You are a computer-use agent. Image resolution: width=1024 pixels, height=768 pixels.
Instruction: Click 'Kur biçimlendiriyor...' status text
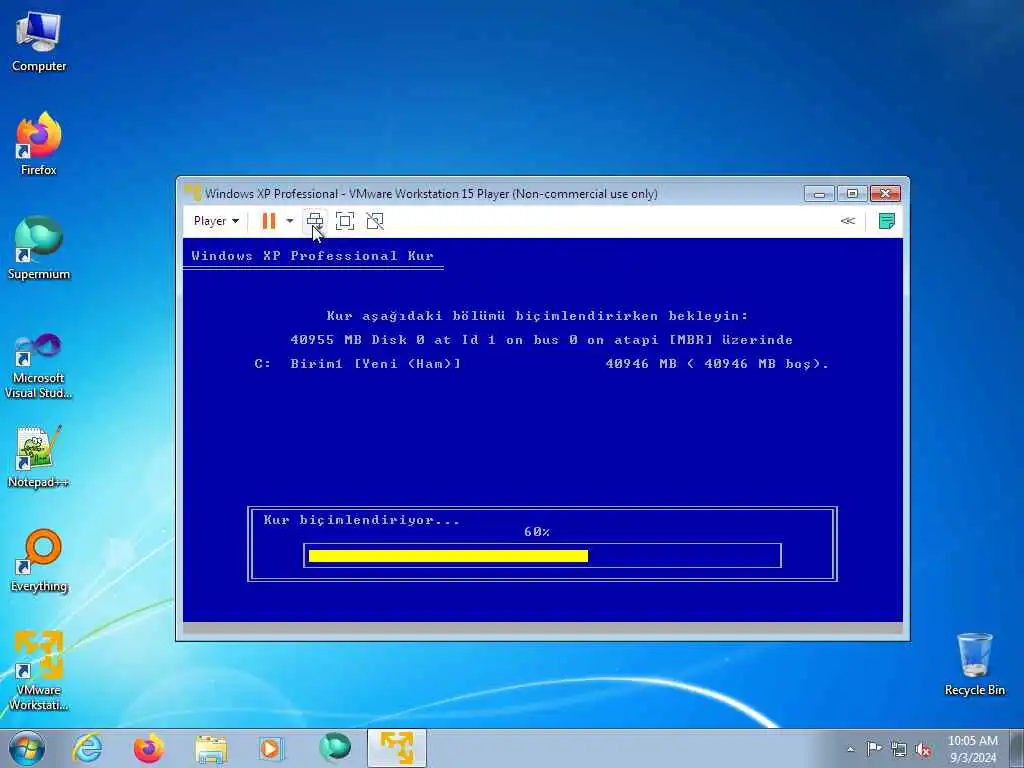362,520
